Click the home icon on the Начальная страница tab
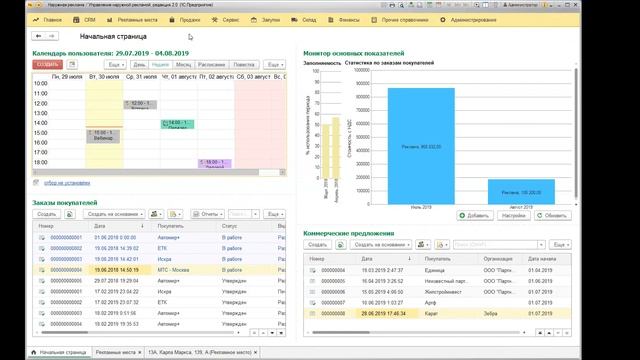This screenshot has width=640, height=360. pyautogui.click(x=34, y=352)
